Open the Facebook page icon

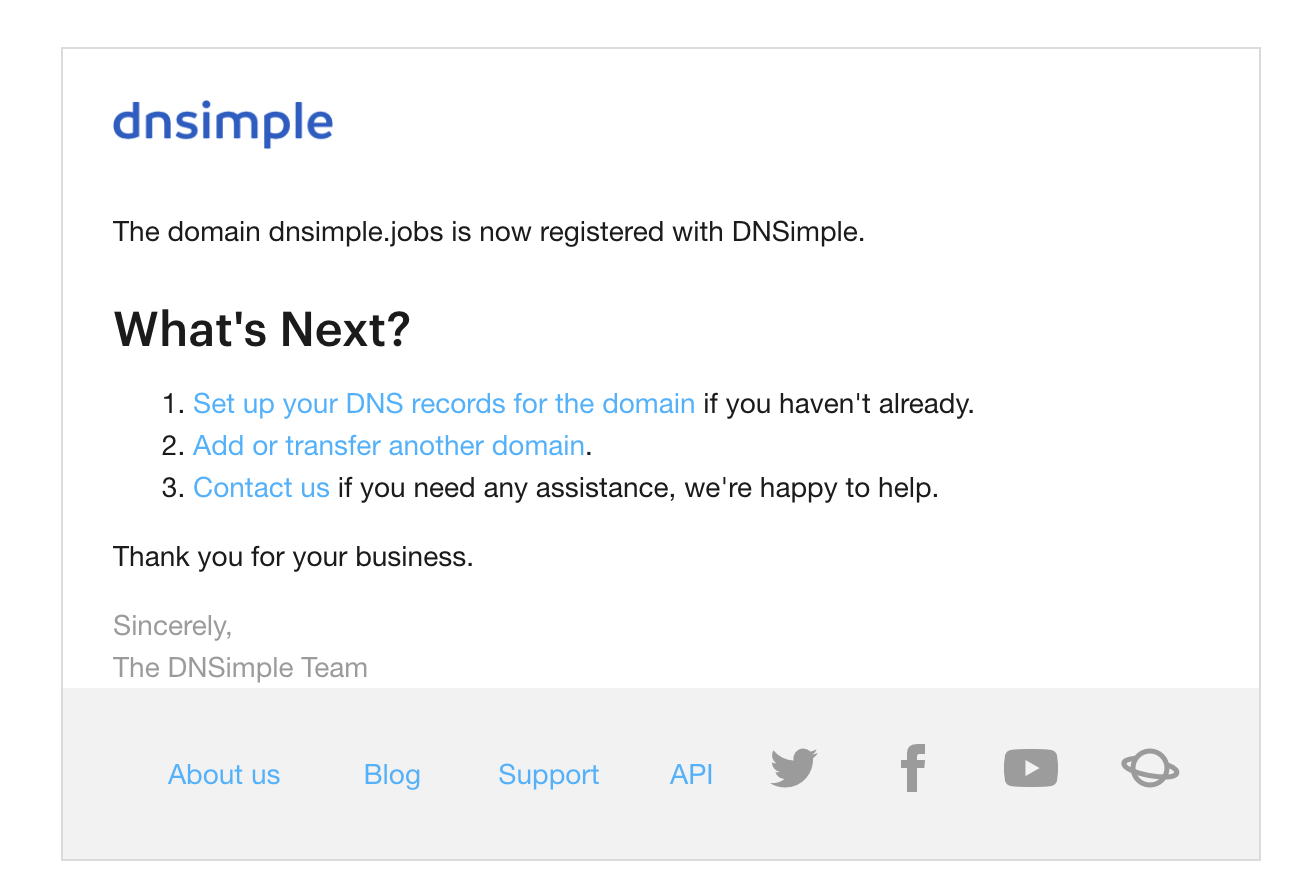[912, 768]
